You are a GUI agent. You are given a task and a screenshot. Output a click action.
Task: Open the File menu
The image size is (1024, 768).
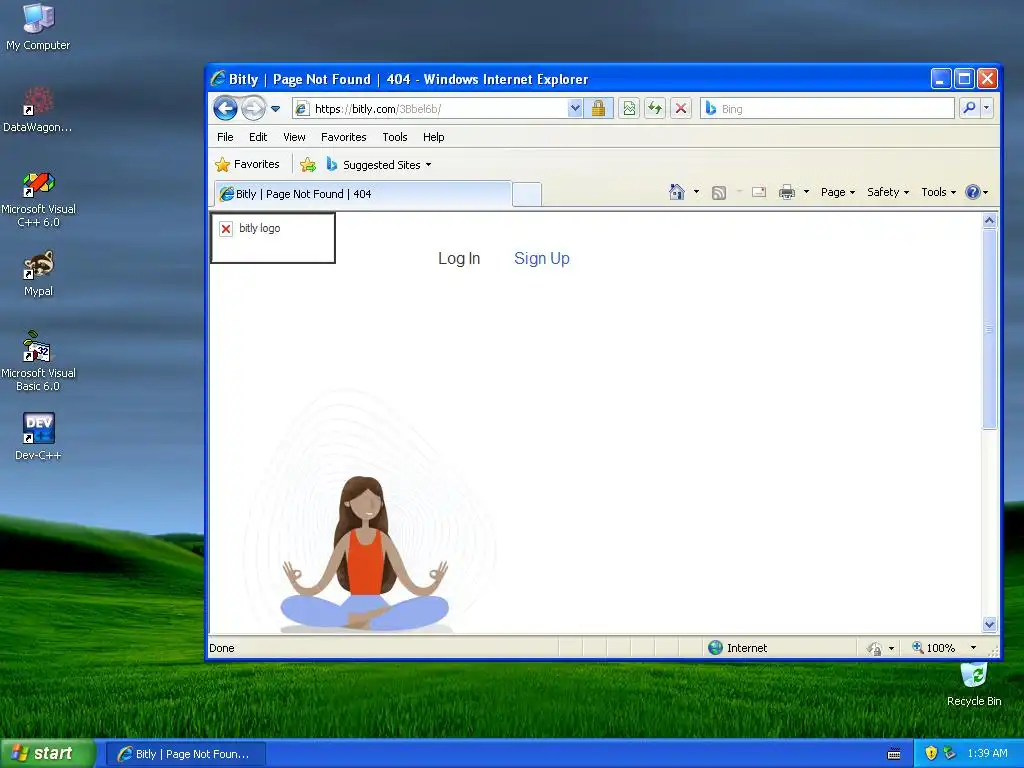click(x=225, y=137)
